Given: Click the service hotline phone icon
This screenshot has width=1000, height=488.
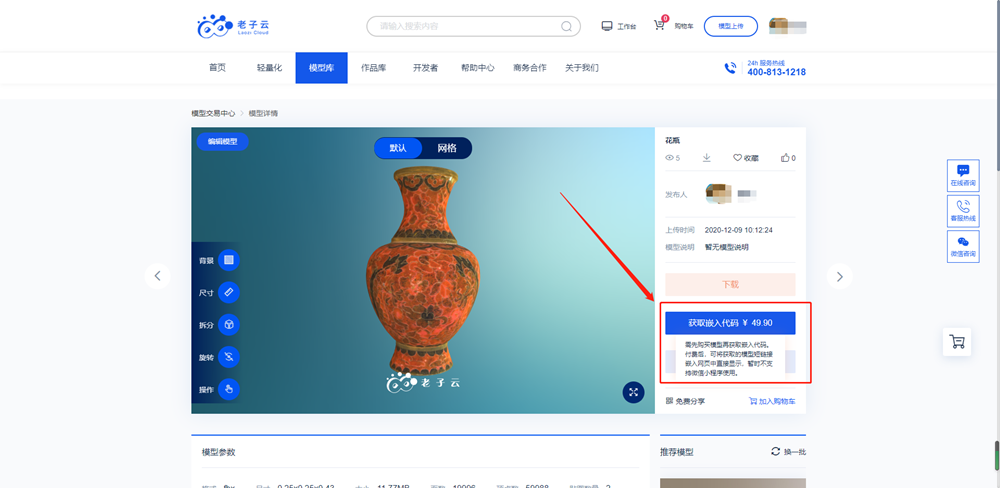Looking at the screenshot, I should 730,68.
